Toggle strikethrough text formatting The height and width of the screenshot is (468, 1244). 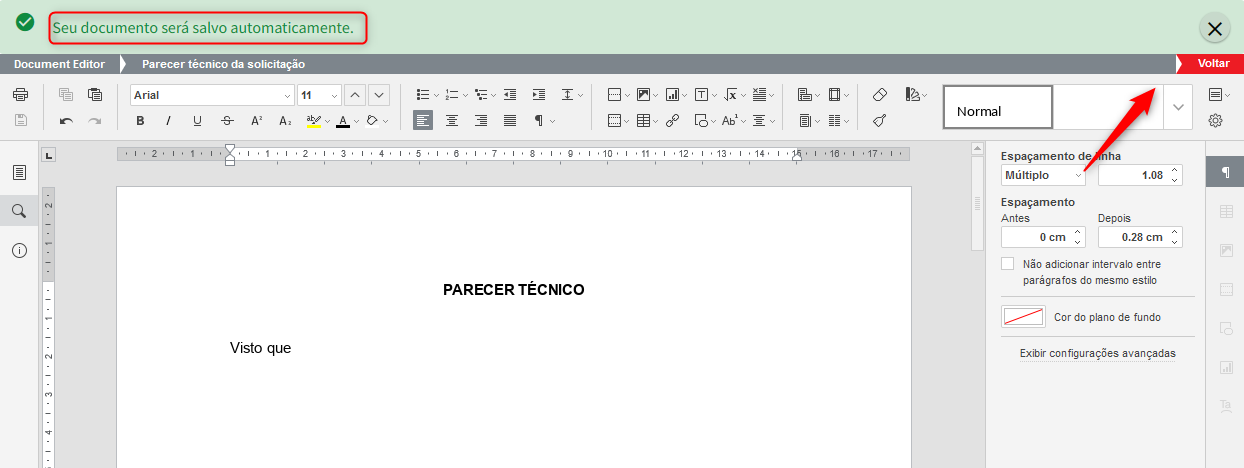pyautogui.click(x=227, y=121)
